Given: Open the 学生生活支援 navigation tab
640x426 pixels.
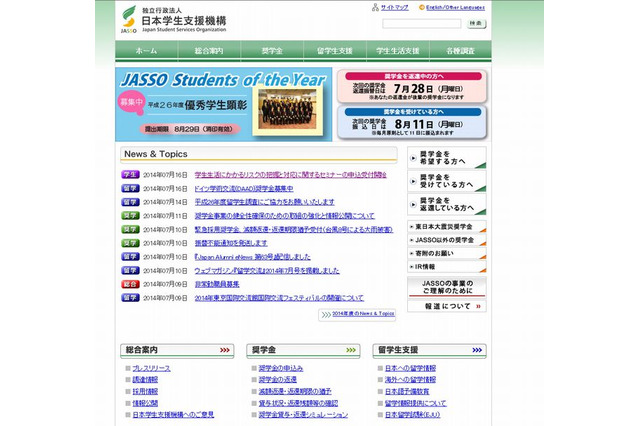Looking at the screenshot, I should click(398, 51).
